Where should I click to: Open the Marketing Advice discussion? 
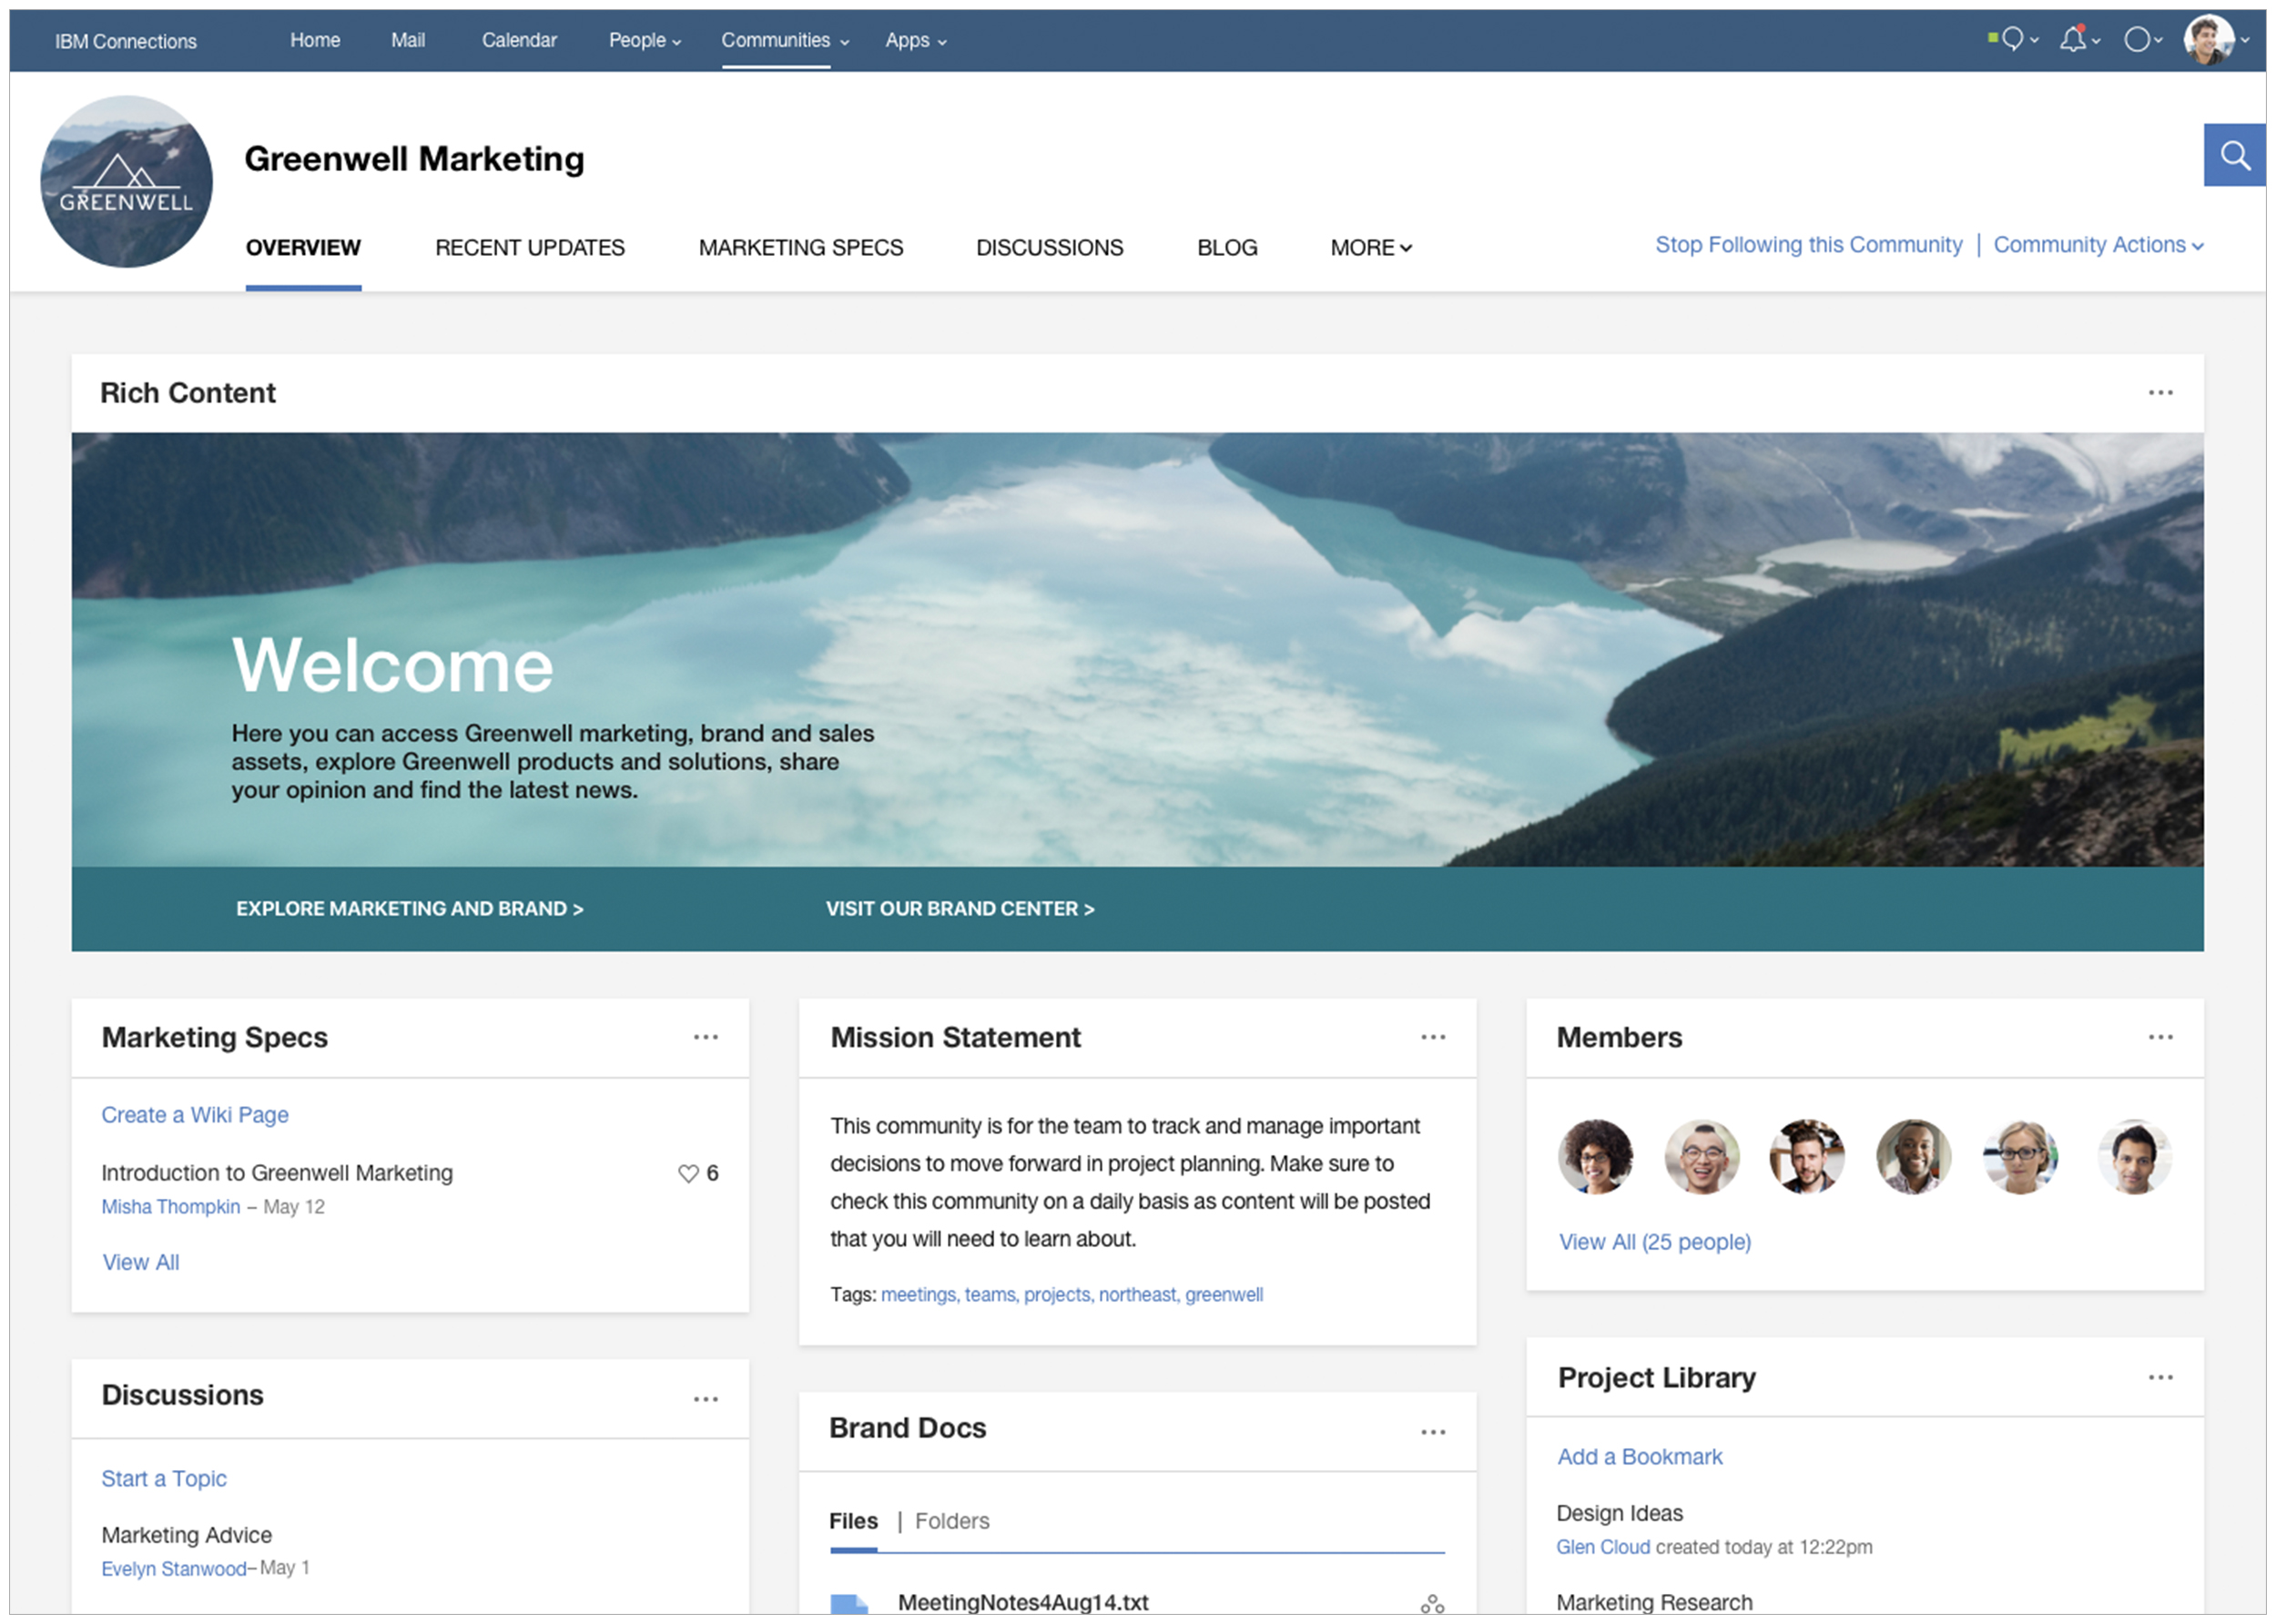click(x=187, y=1535)
